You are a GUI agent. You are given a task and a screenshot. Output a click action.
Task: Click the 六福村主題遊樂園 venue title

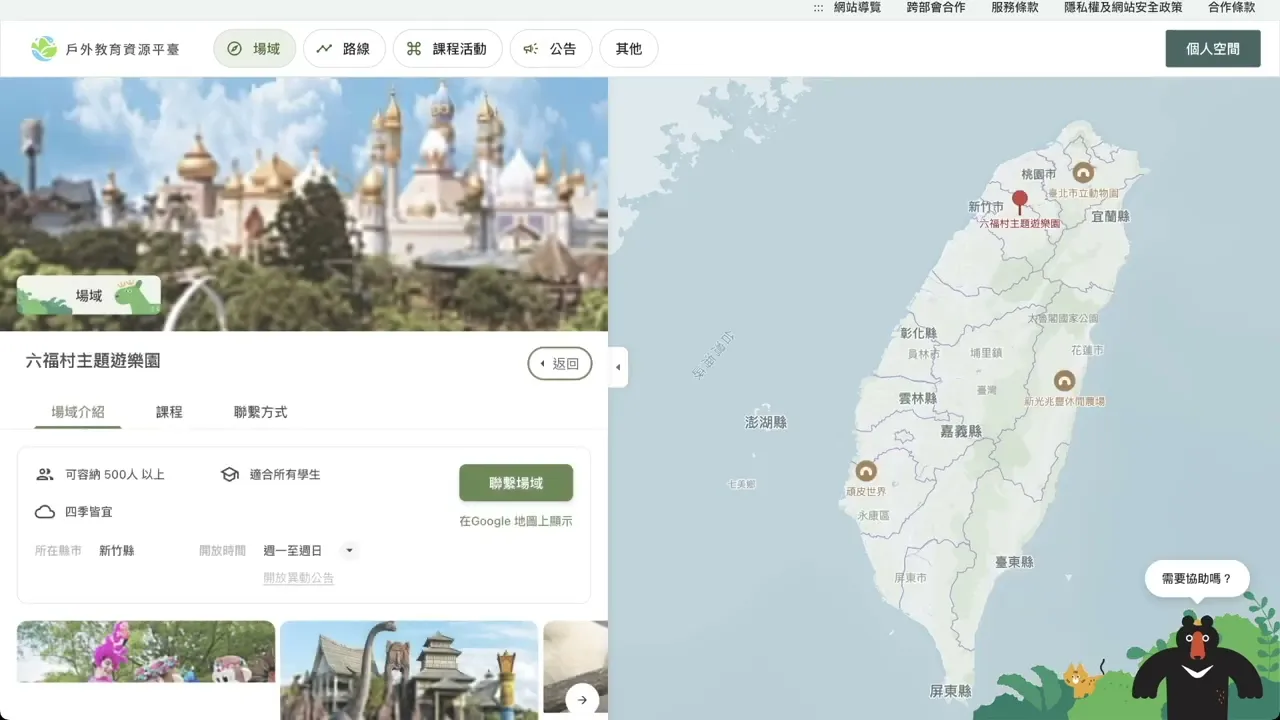[93, 361]
